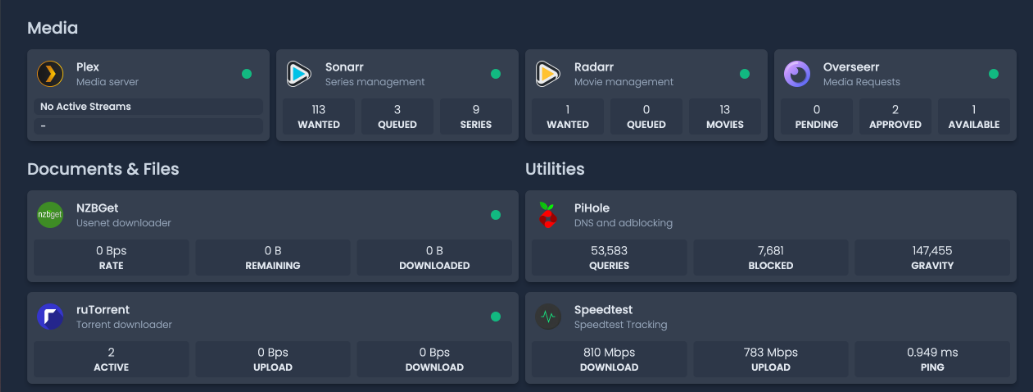Image resolution: width=1033 pixels, height=392 pixels.
Task: Click the green NZBGet icon
Action: click(x=50, y=215)
